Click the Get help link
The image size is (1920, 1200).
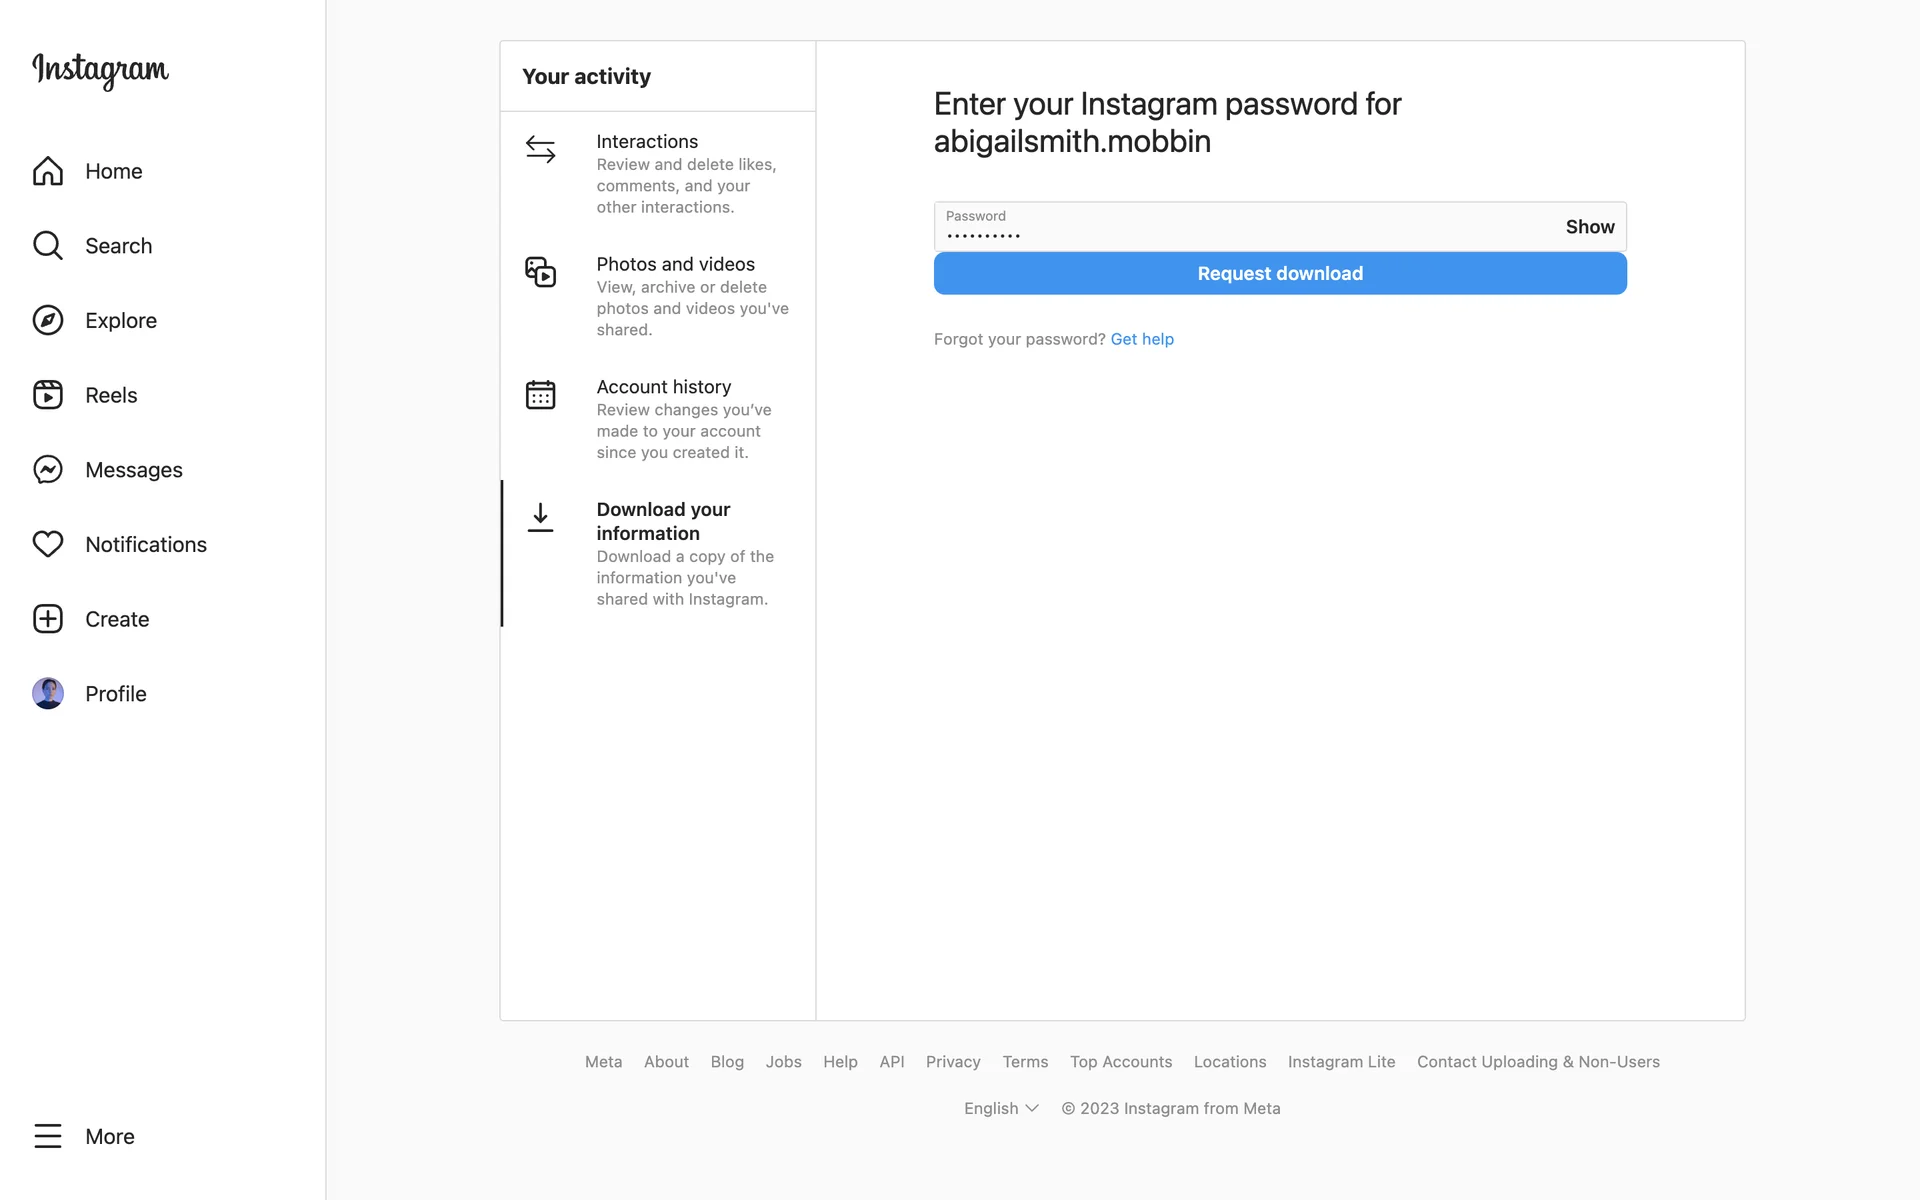1142,339
